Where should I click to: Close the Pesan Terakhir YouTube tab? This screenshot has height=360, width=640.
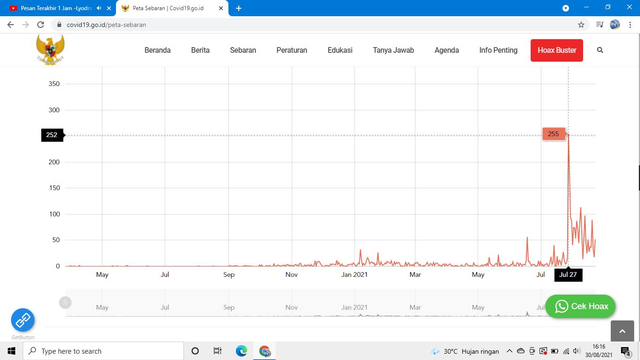tap(109, 8)
